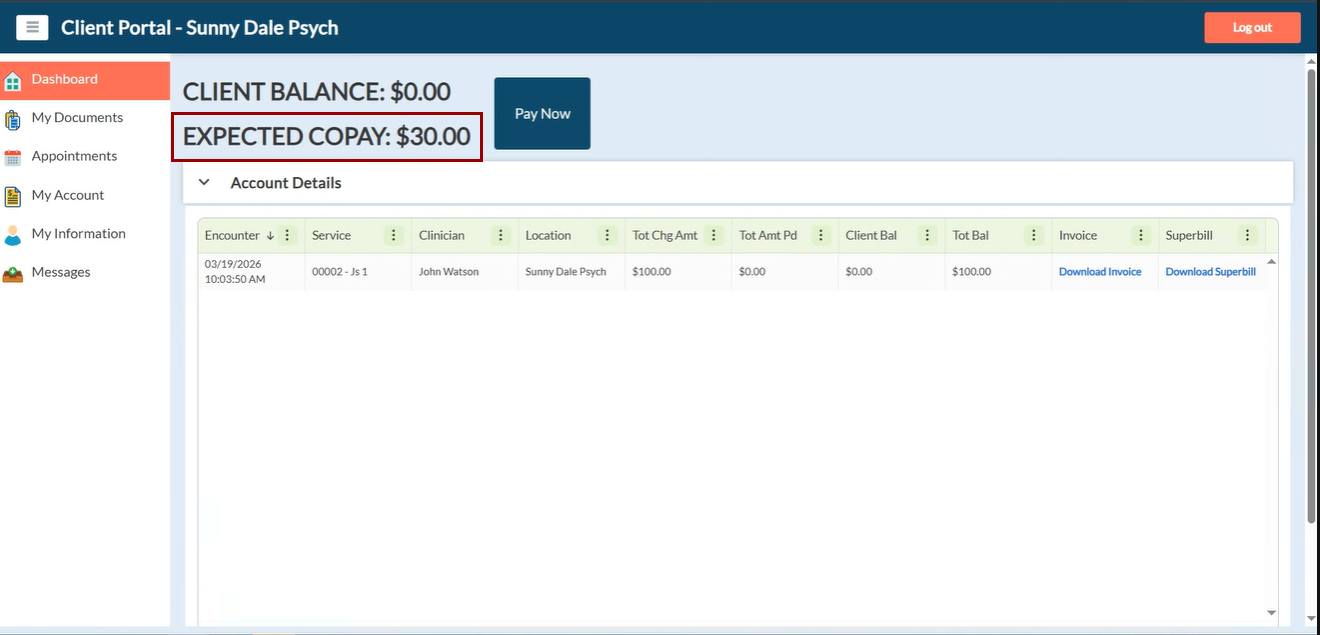Image resolution: width=1320 pixels, height=635 pixels.
Task: Click the My Account invoice icon
Action: 13,196
